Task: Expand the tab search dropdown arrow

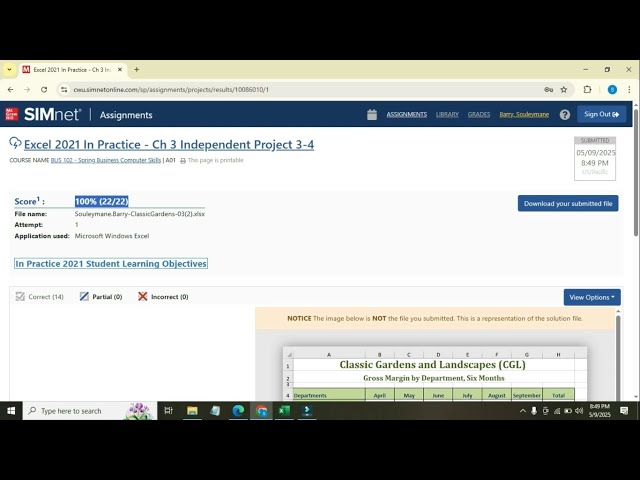Action: coord(9,69)
